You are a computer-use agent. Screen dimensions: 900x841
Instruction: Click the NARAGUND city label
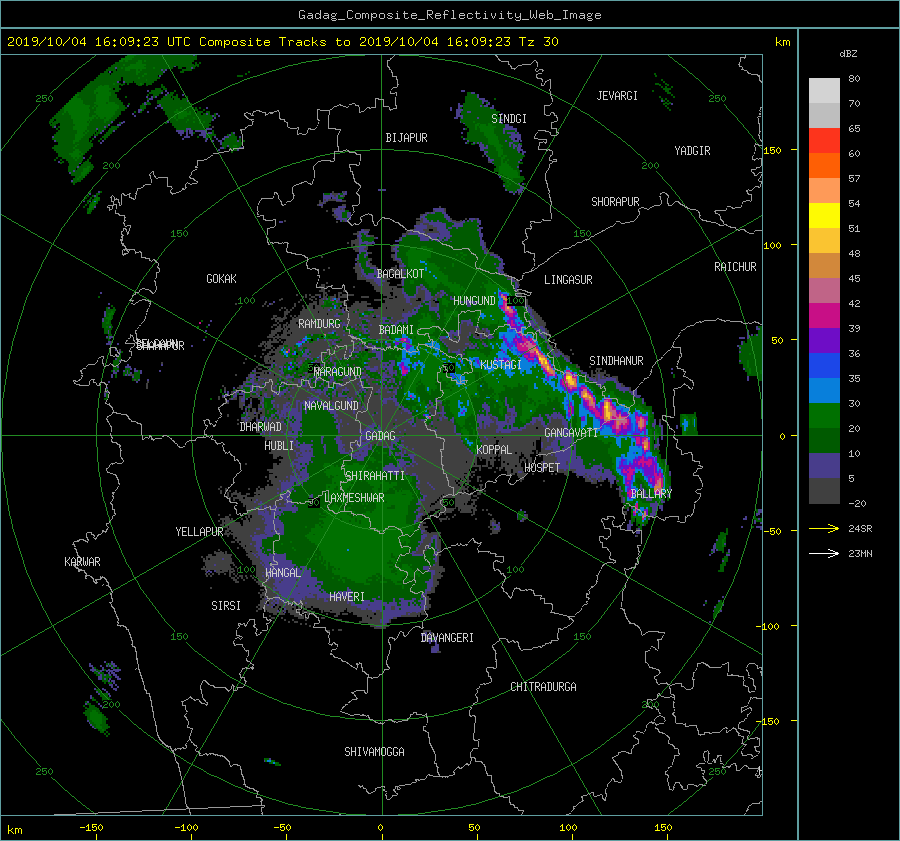tap(338, 372)
